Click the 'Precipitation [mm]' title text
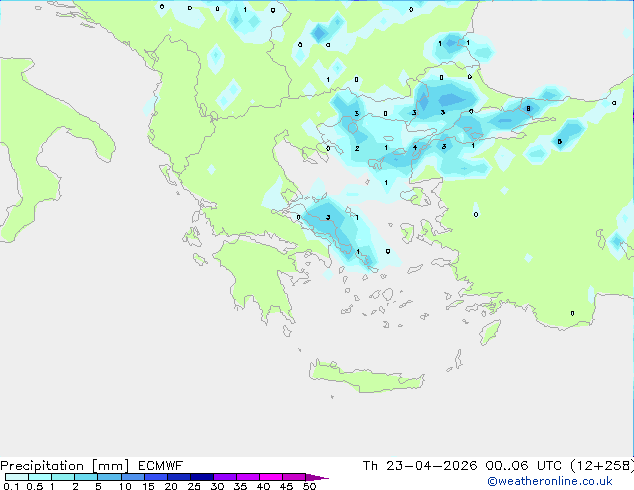Screen dimensions: 634x490 coord(64,466)
